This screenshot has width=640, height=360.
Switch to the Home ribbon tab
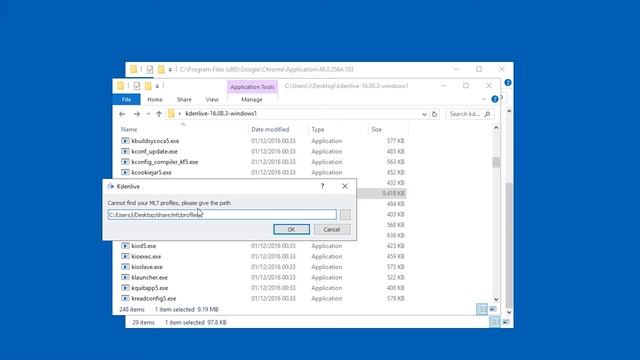155,100
